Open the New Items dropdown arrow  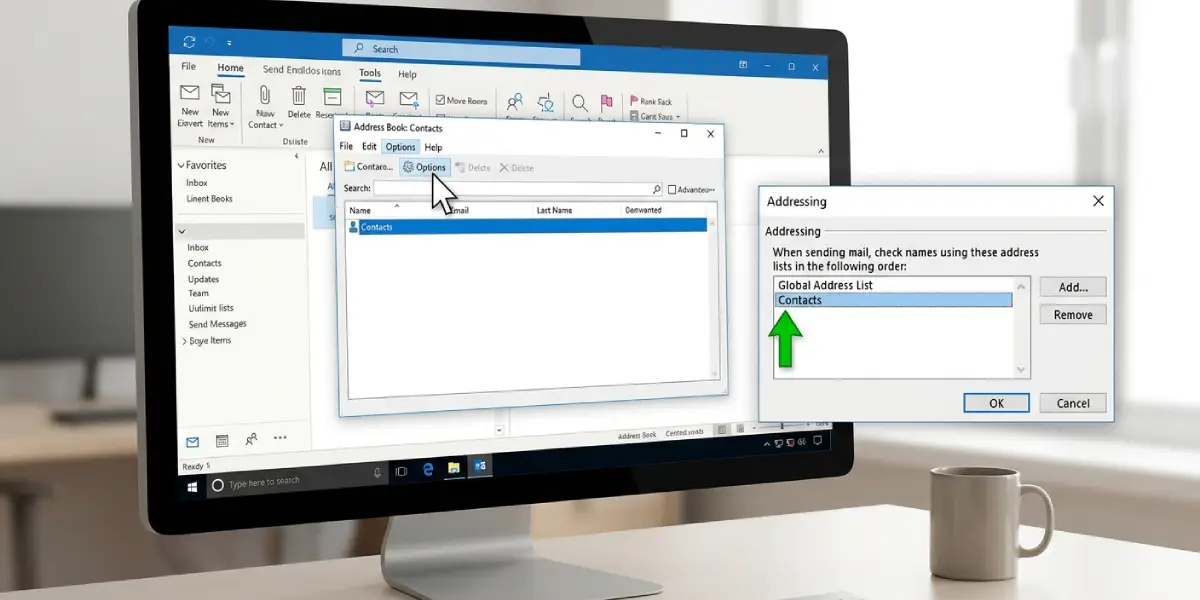pos(232,125)
